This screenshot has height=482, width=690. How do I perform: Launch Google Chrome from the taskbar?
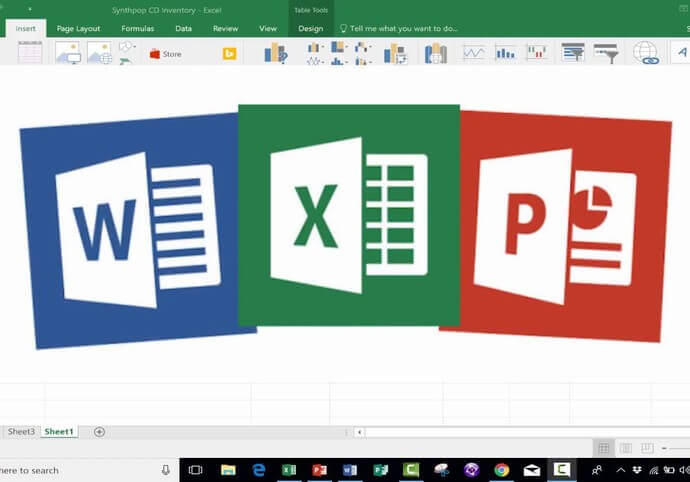pos(502,471)
